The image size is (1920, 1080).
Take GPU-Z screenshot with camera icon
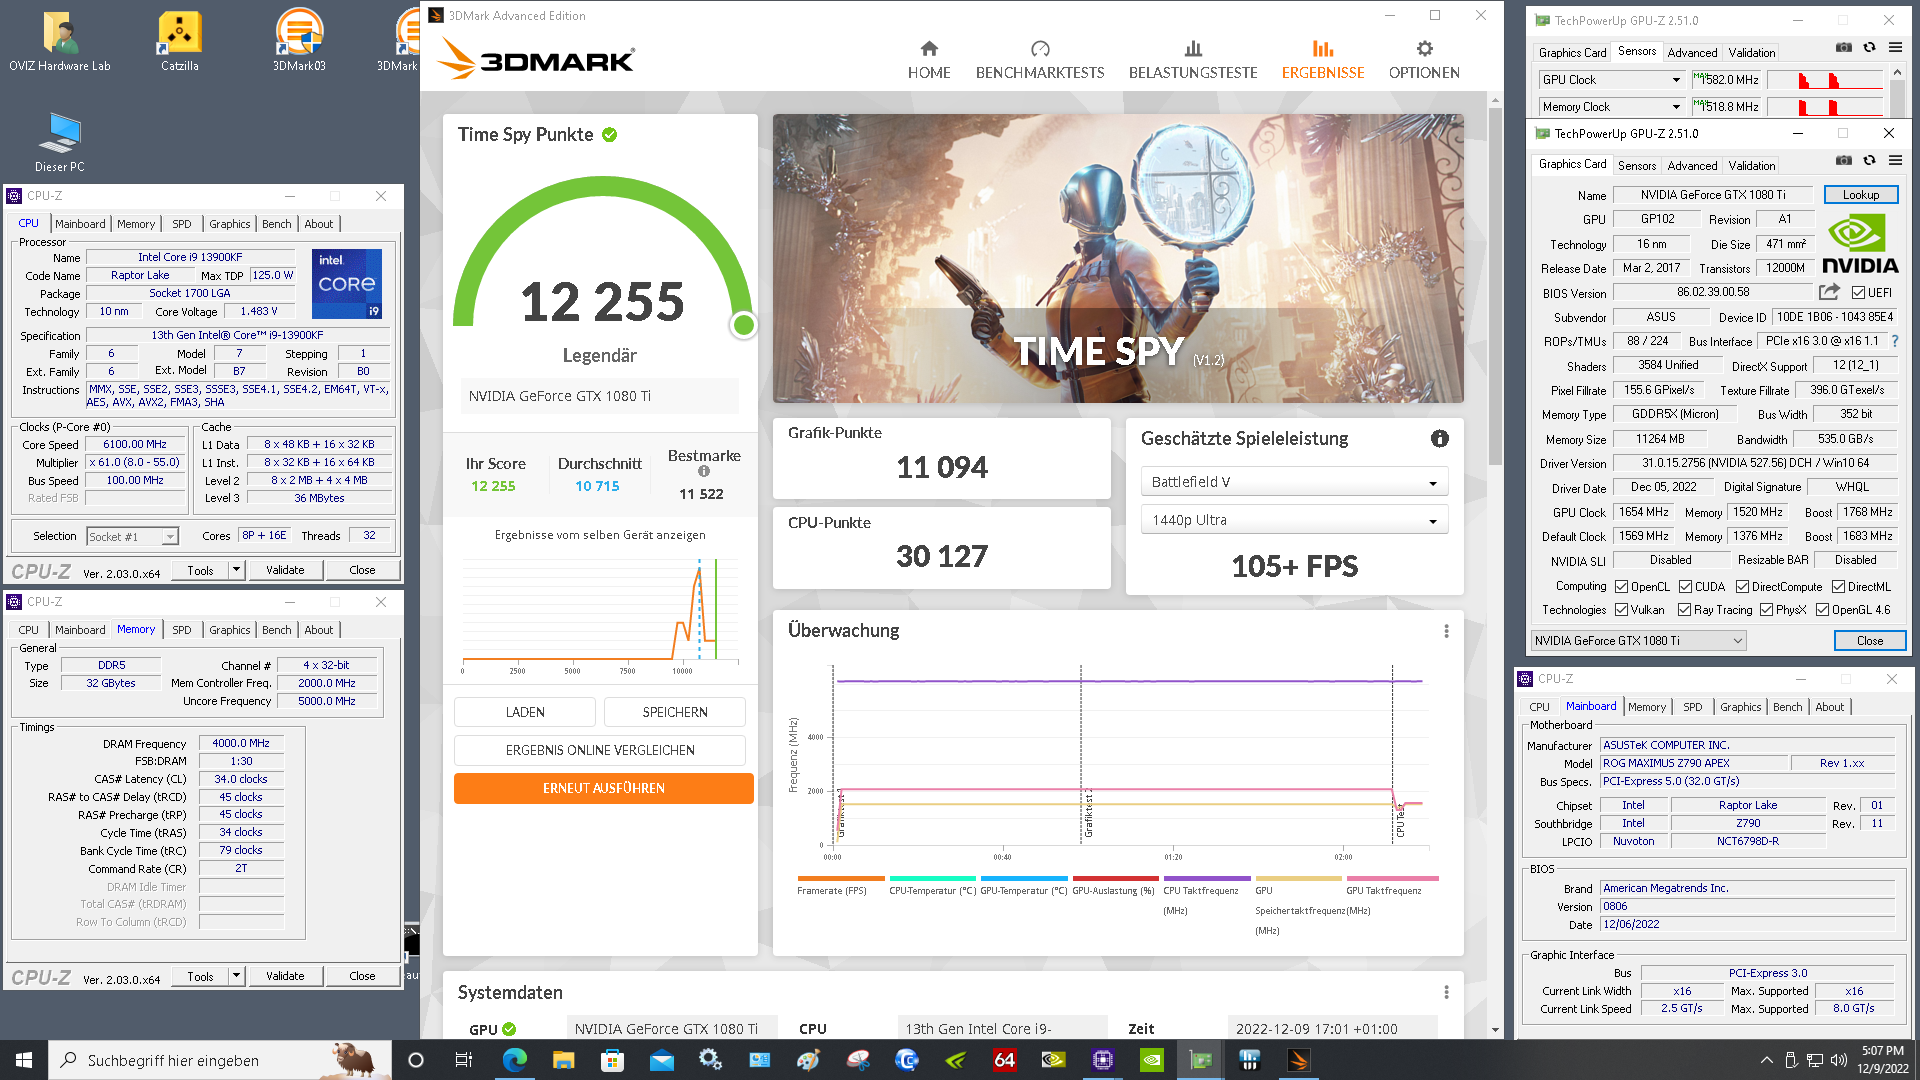[1844, 160]
